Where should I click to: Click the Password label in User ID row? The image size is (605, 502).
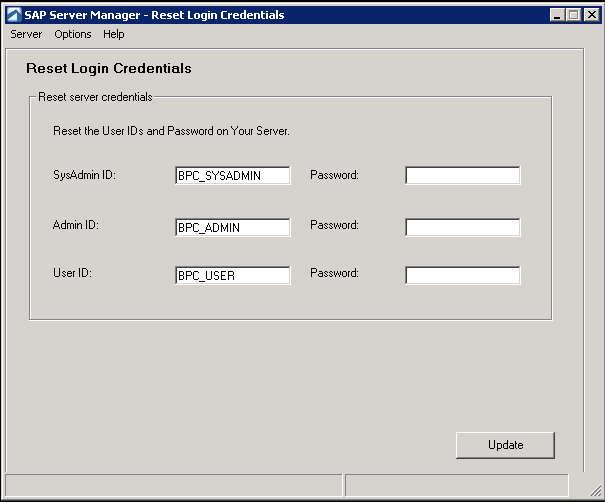(334, 273)
